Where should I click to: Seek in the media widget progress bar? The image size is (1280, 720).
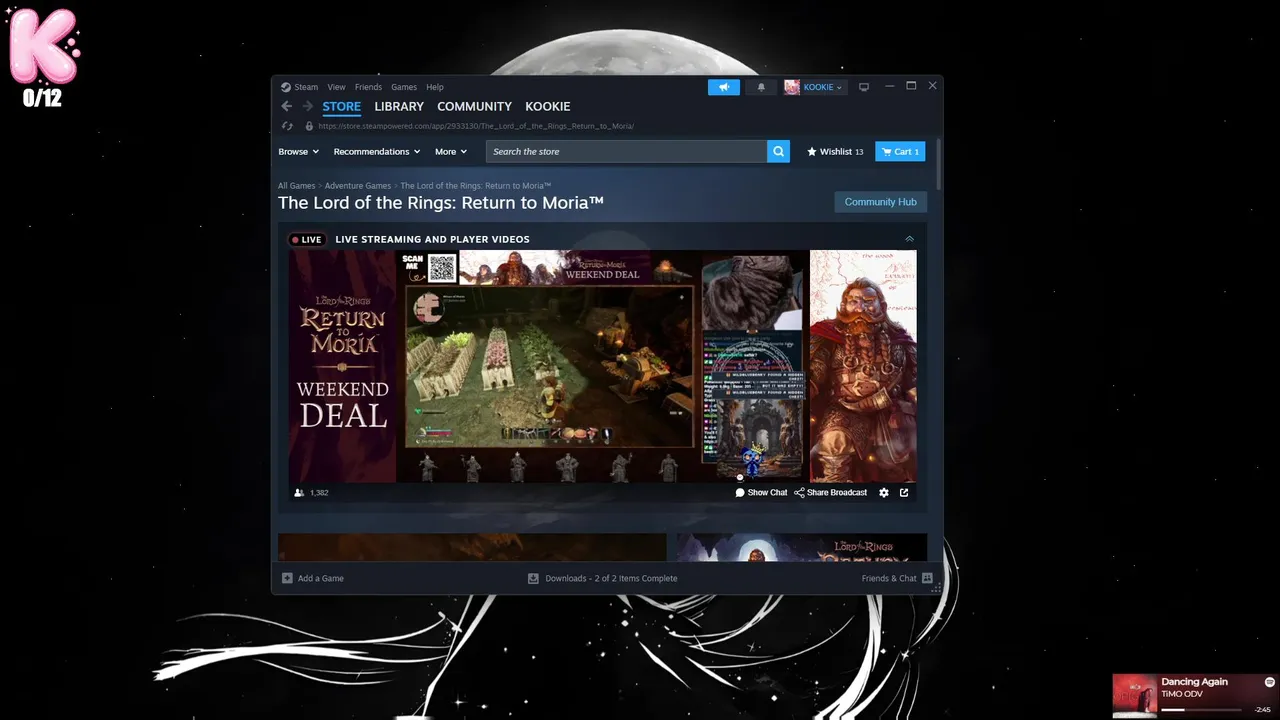1201,710
